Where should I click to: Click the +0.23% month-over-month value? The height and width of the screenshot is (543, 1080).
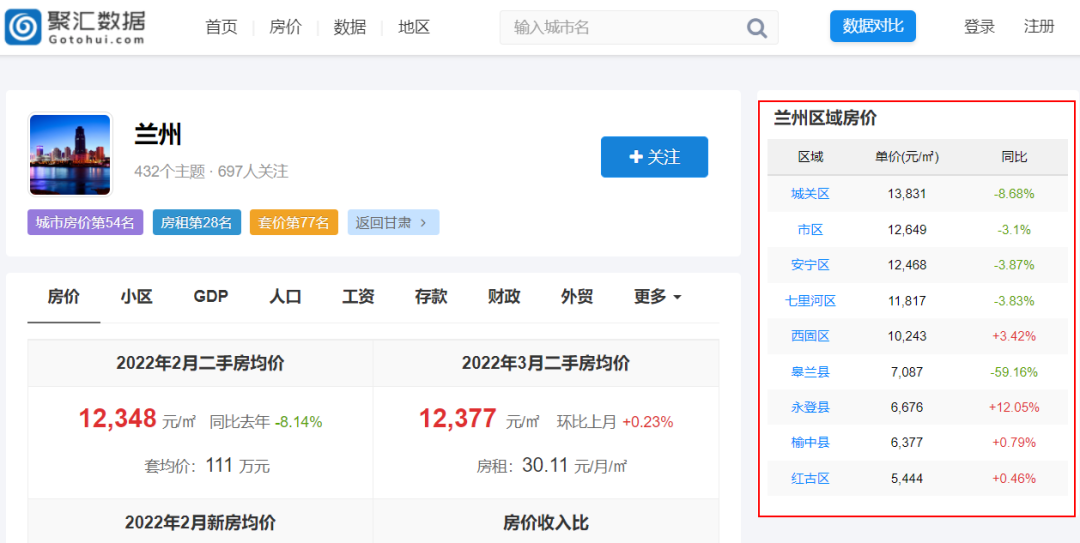(x=647, y=422)
